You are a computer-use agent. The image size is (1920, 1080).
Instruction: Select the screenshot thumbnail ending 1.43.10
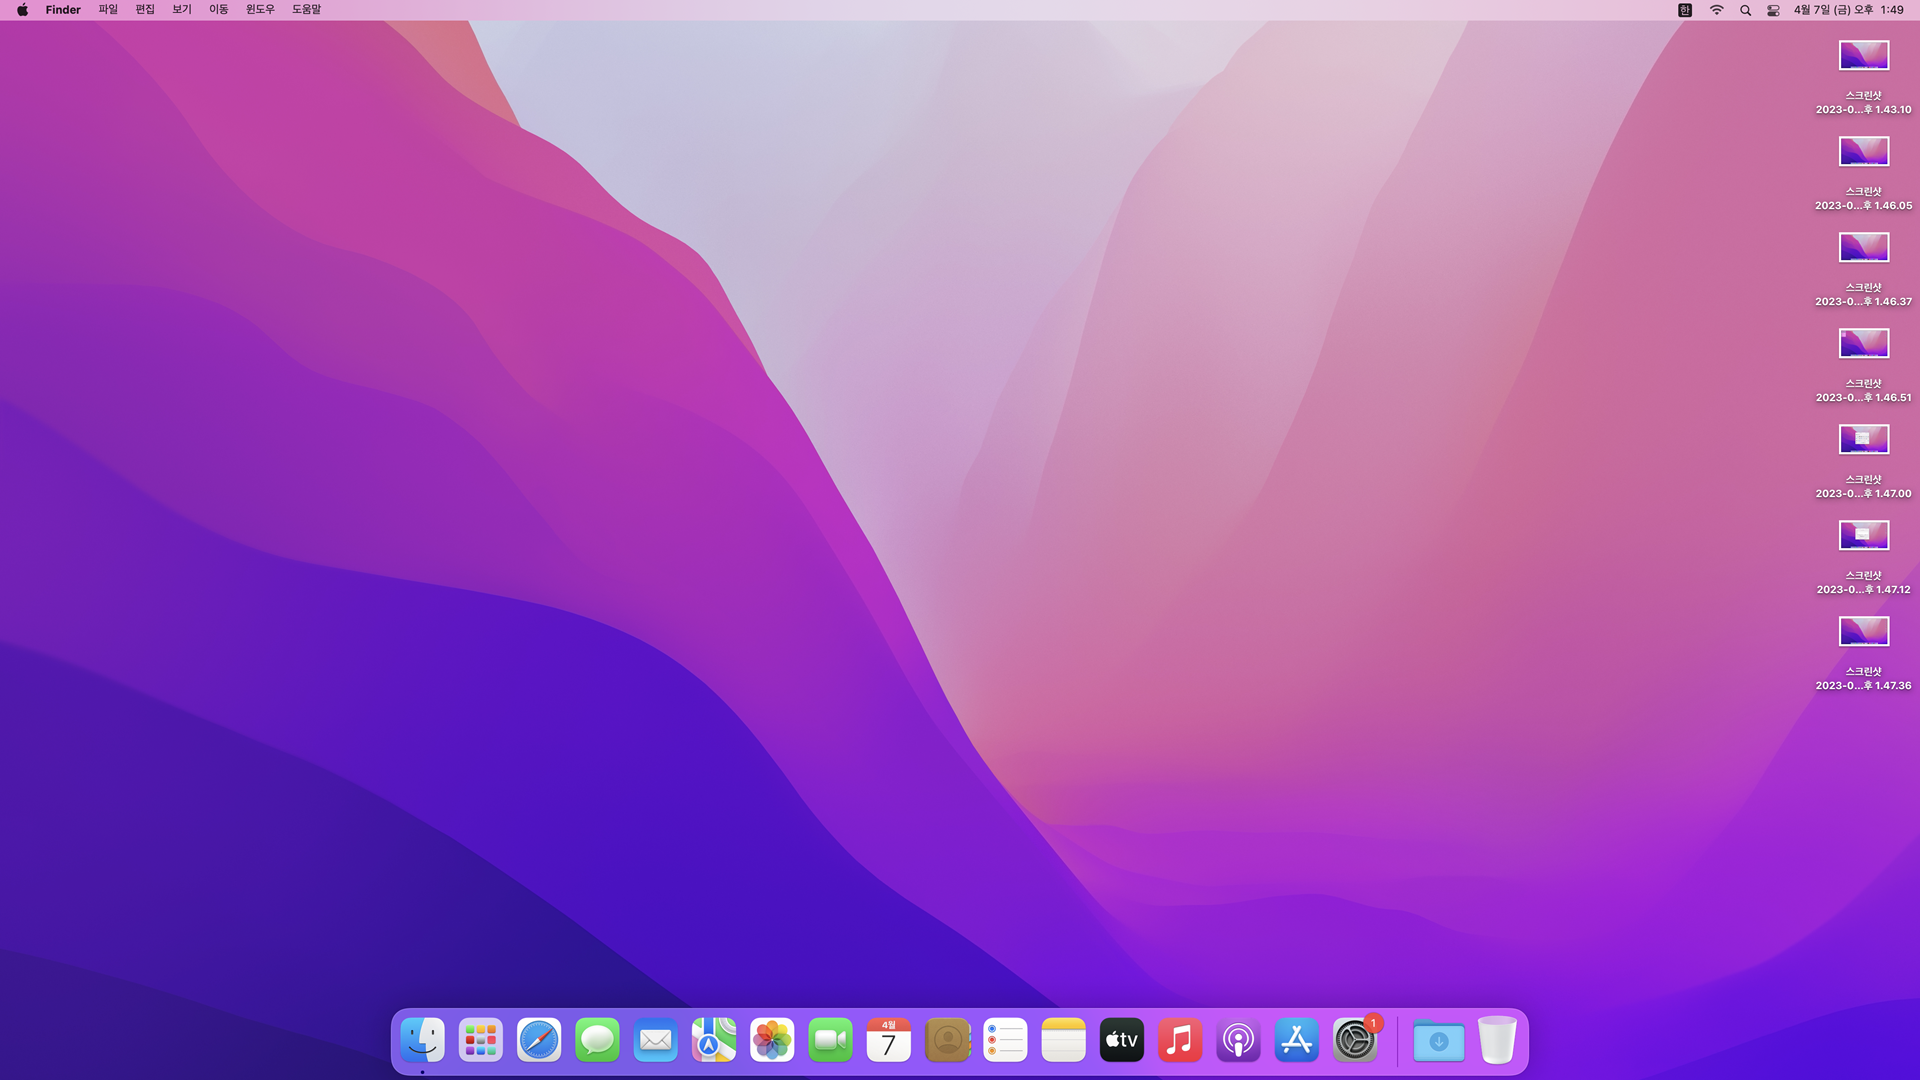tap(1863, 56)
